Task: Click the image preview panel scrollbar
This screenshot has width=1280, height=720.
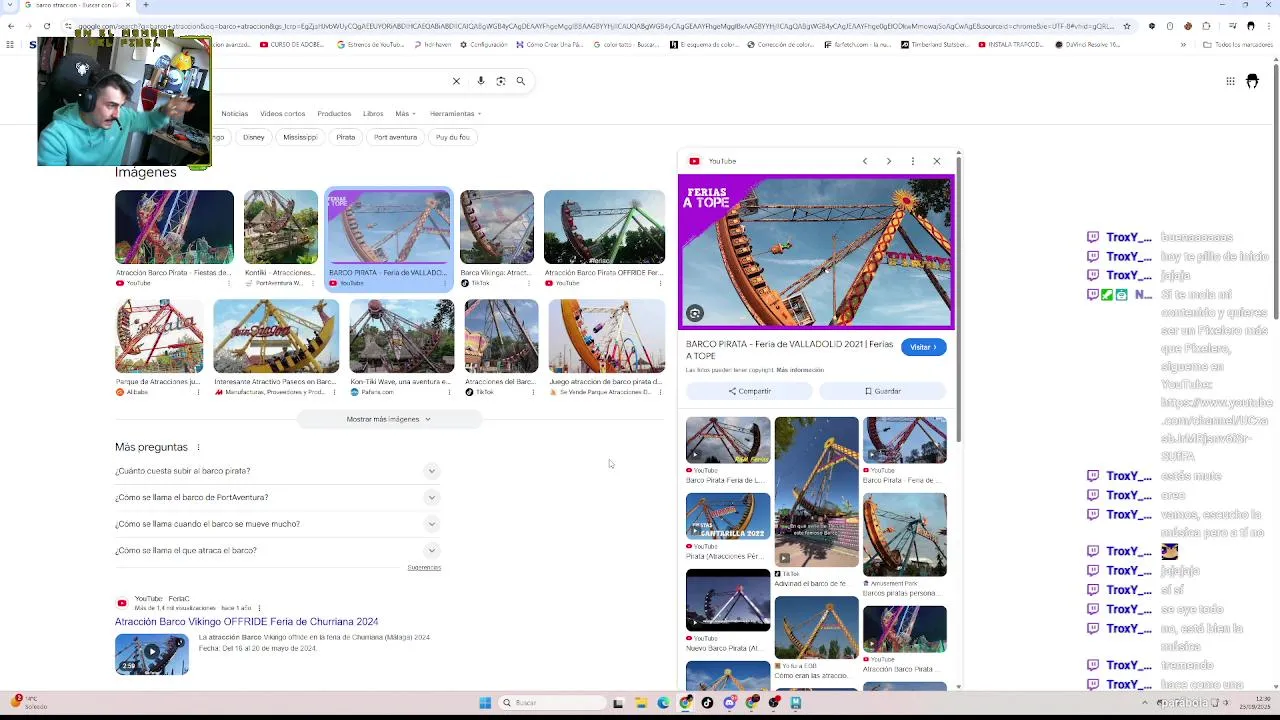Action: pos(959,297)
